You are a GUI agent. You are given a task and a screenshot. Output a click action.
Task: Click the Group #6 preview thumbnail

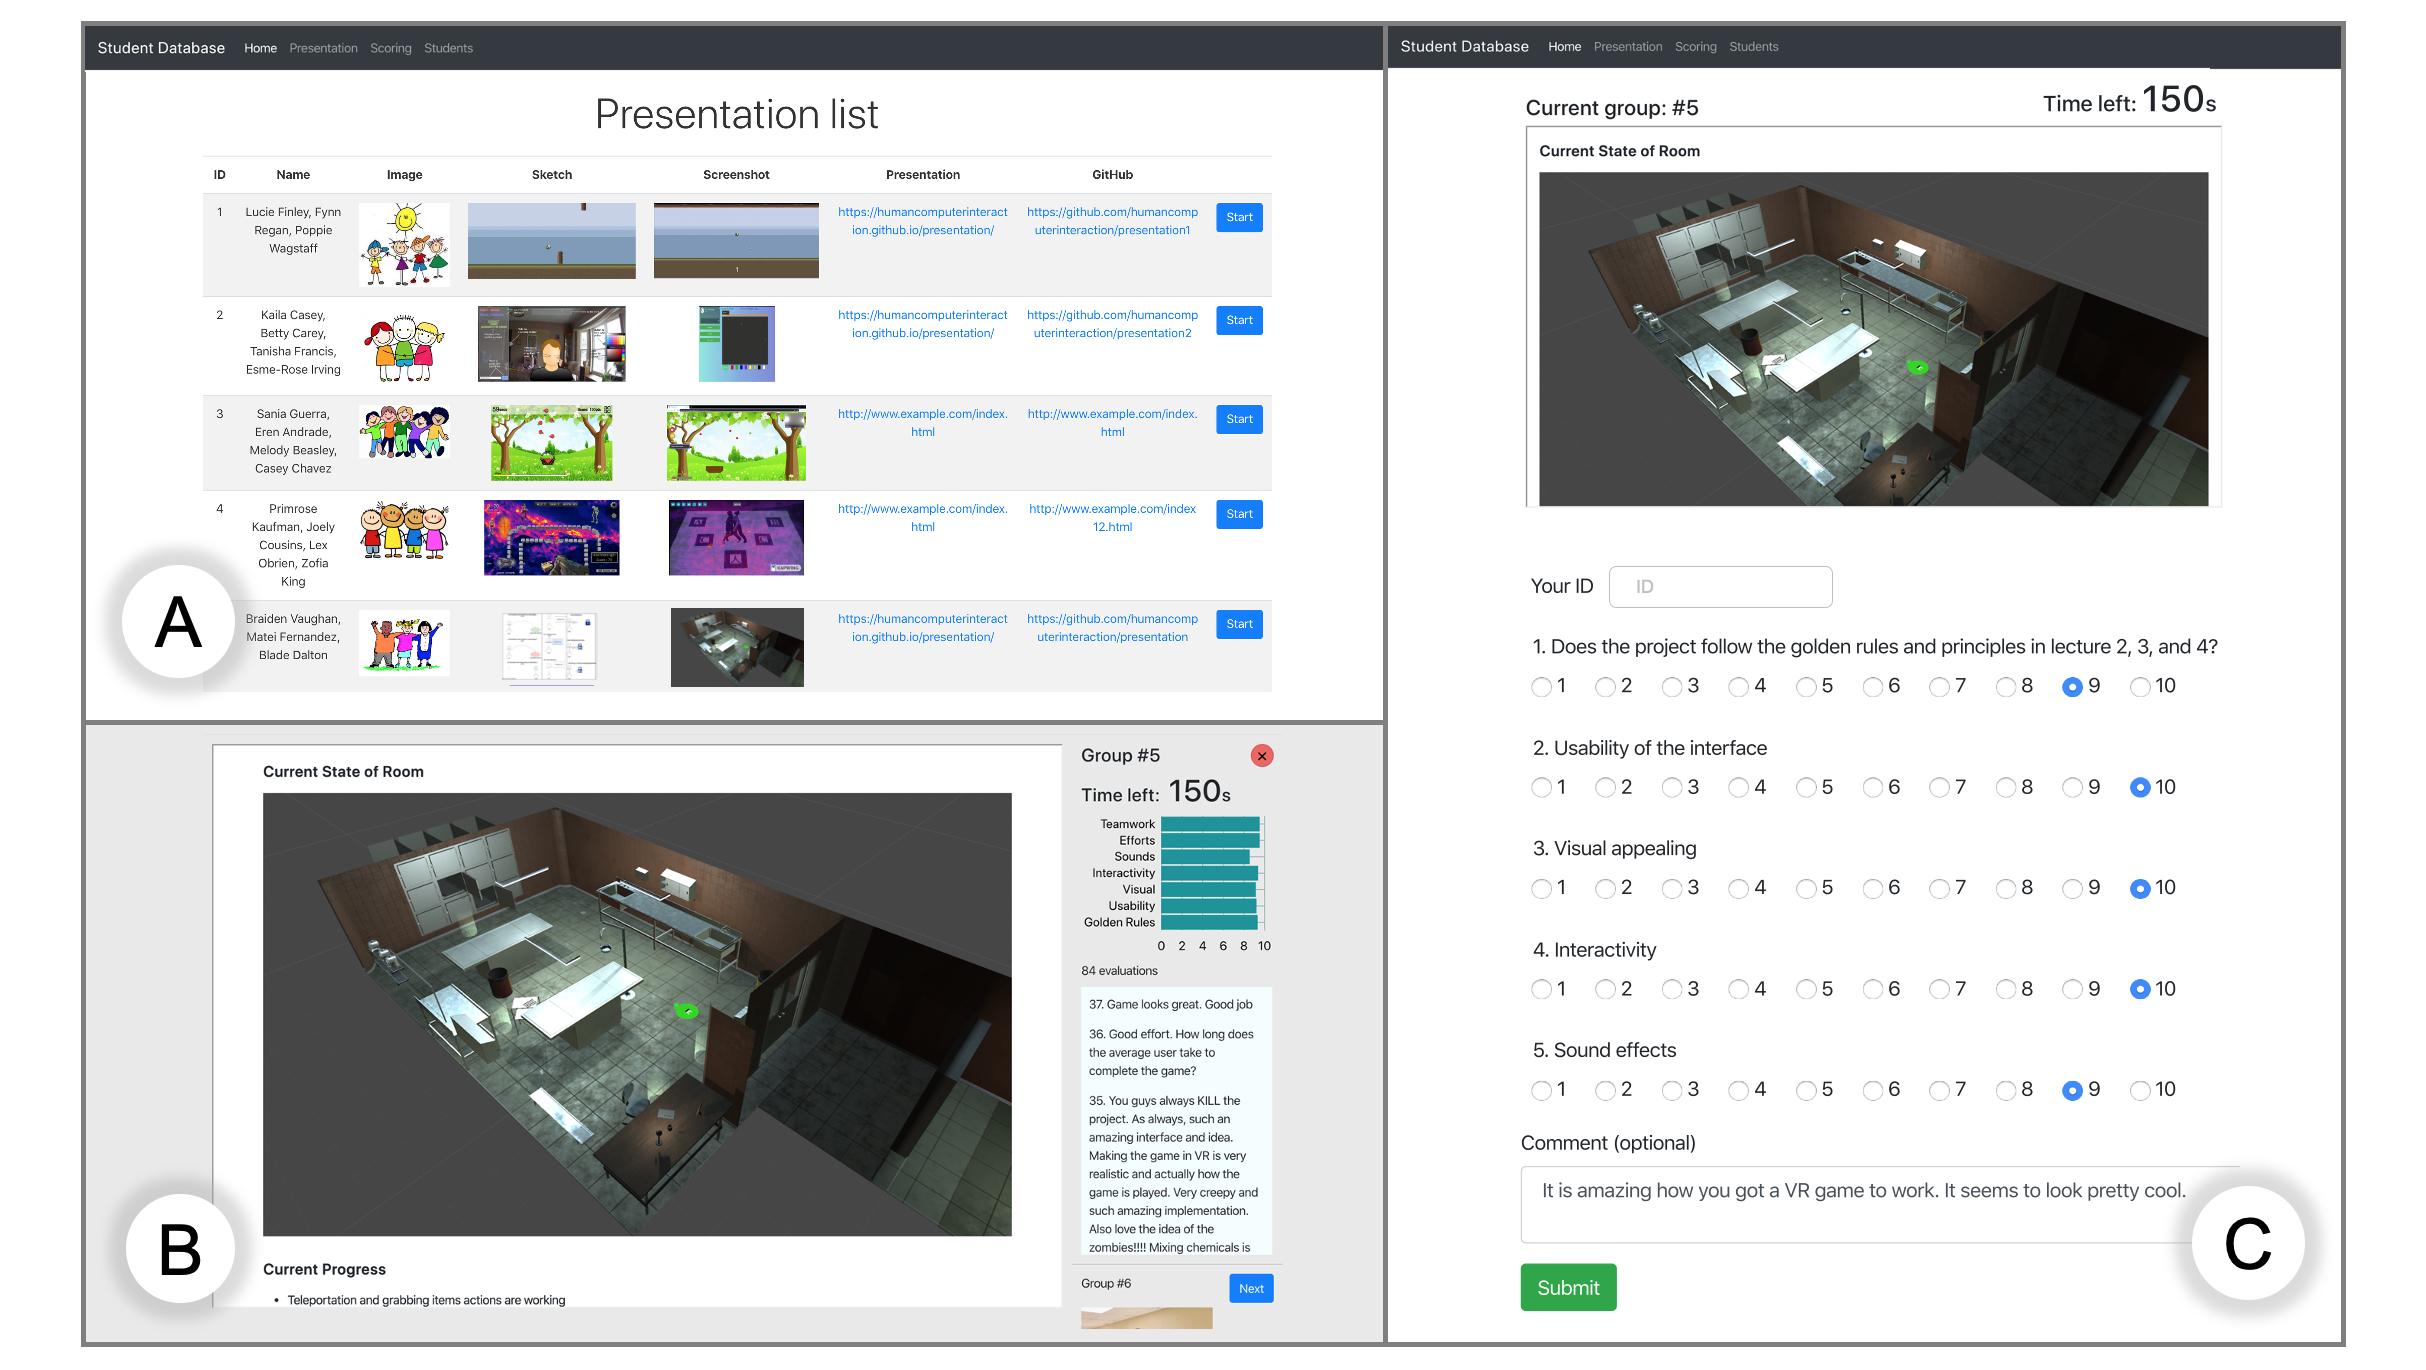1146,1318
